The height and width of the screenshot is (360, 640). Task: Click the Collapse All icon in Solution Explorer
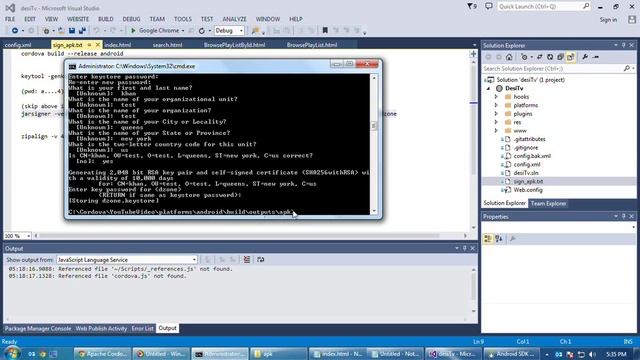[x=560, y=57]
